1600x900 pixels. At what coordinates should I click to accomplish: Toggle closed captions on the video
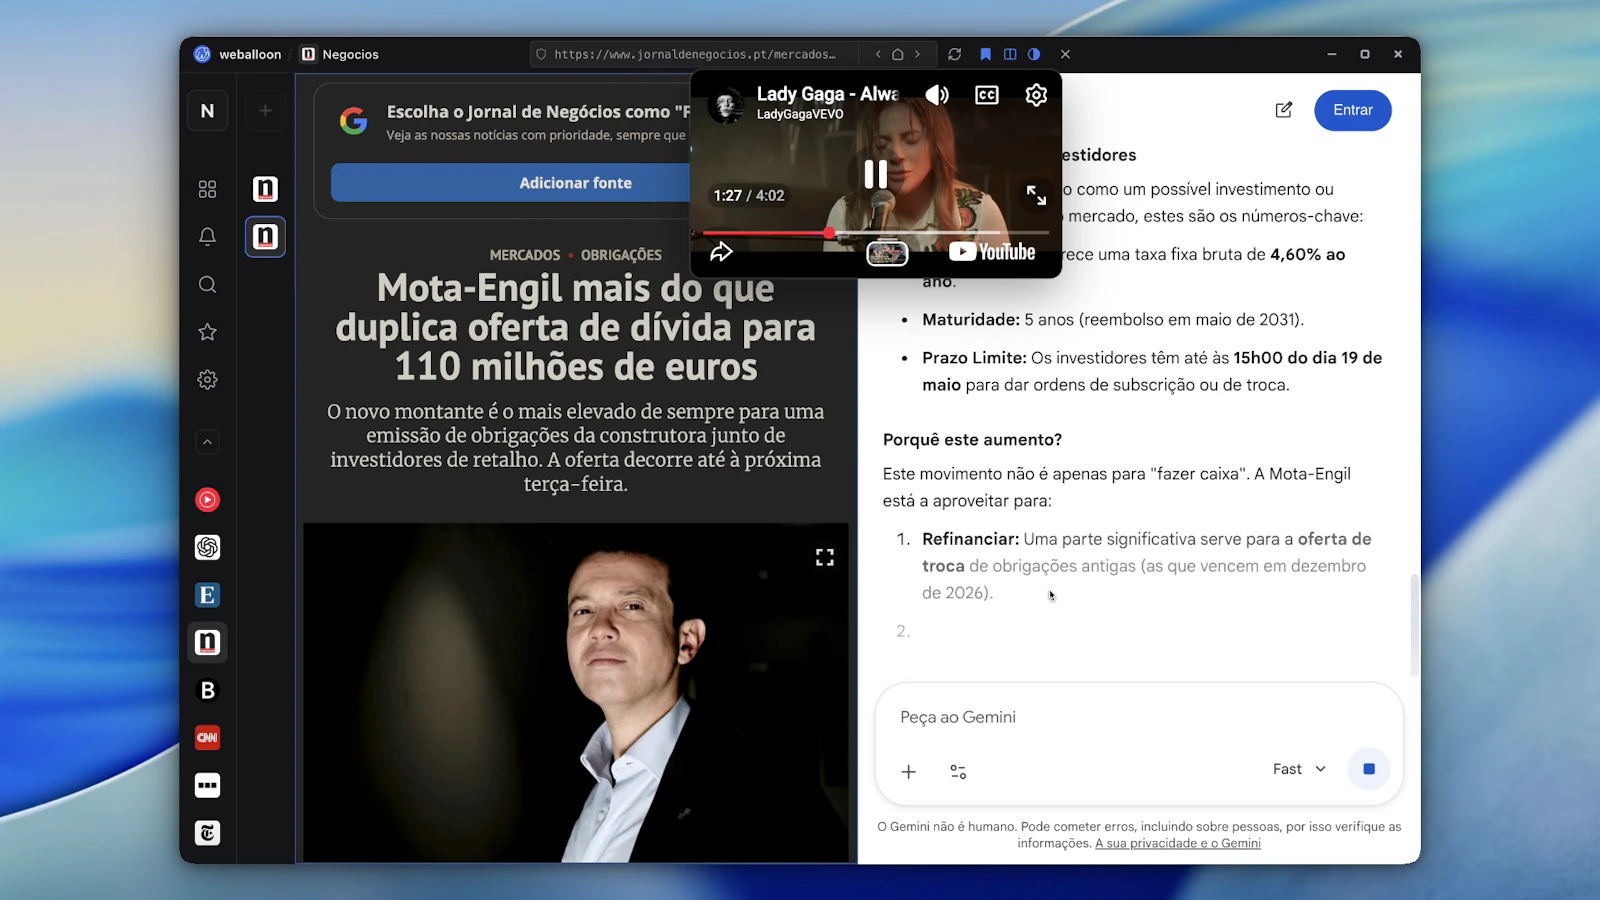click(987, 95)
